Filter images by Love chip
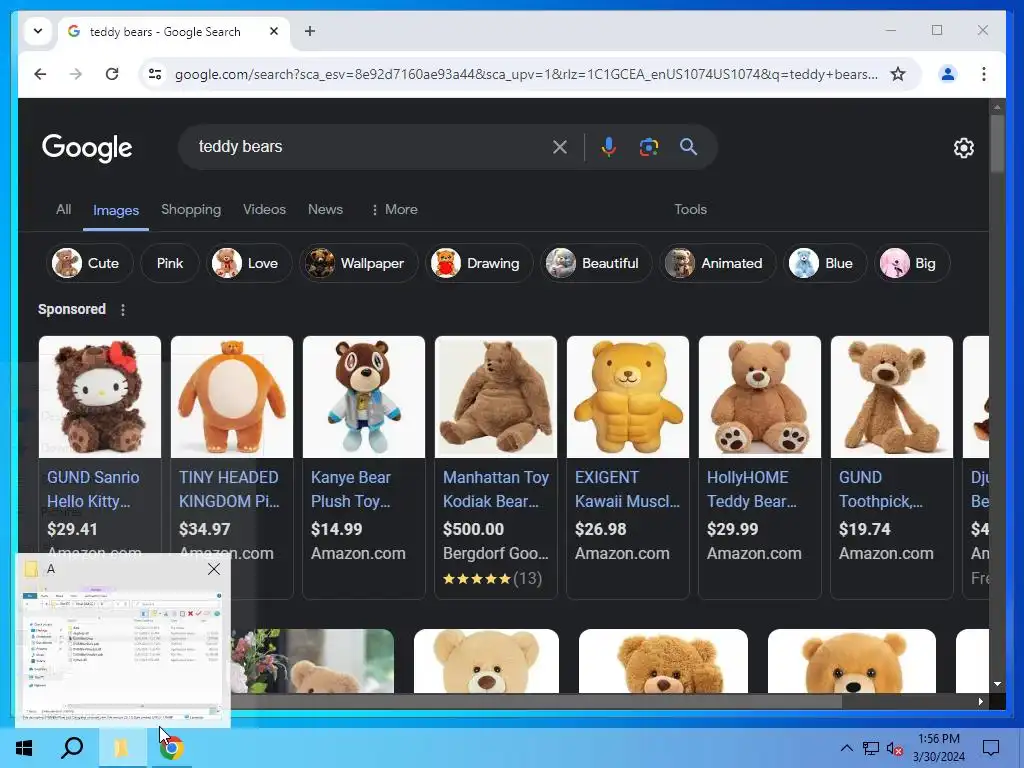 pos(249,263)
